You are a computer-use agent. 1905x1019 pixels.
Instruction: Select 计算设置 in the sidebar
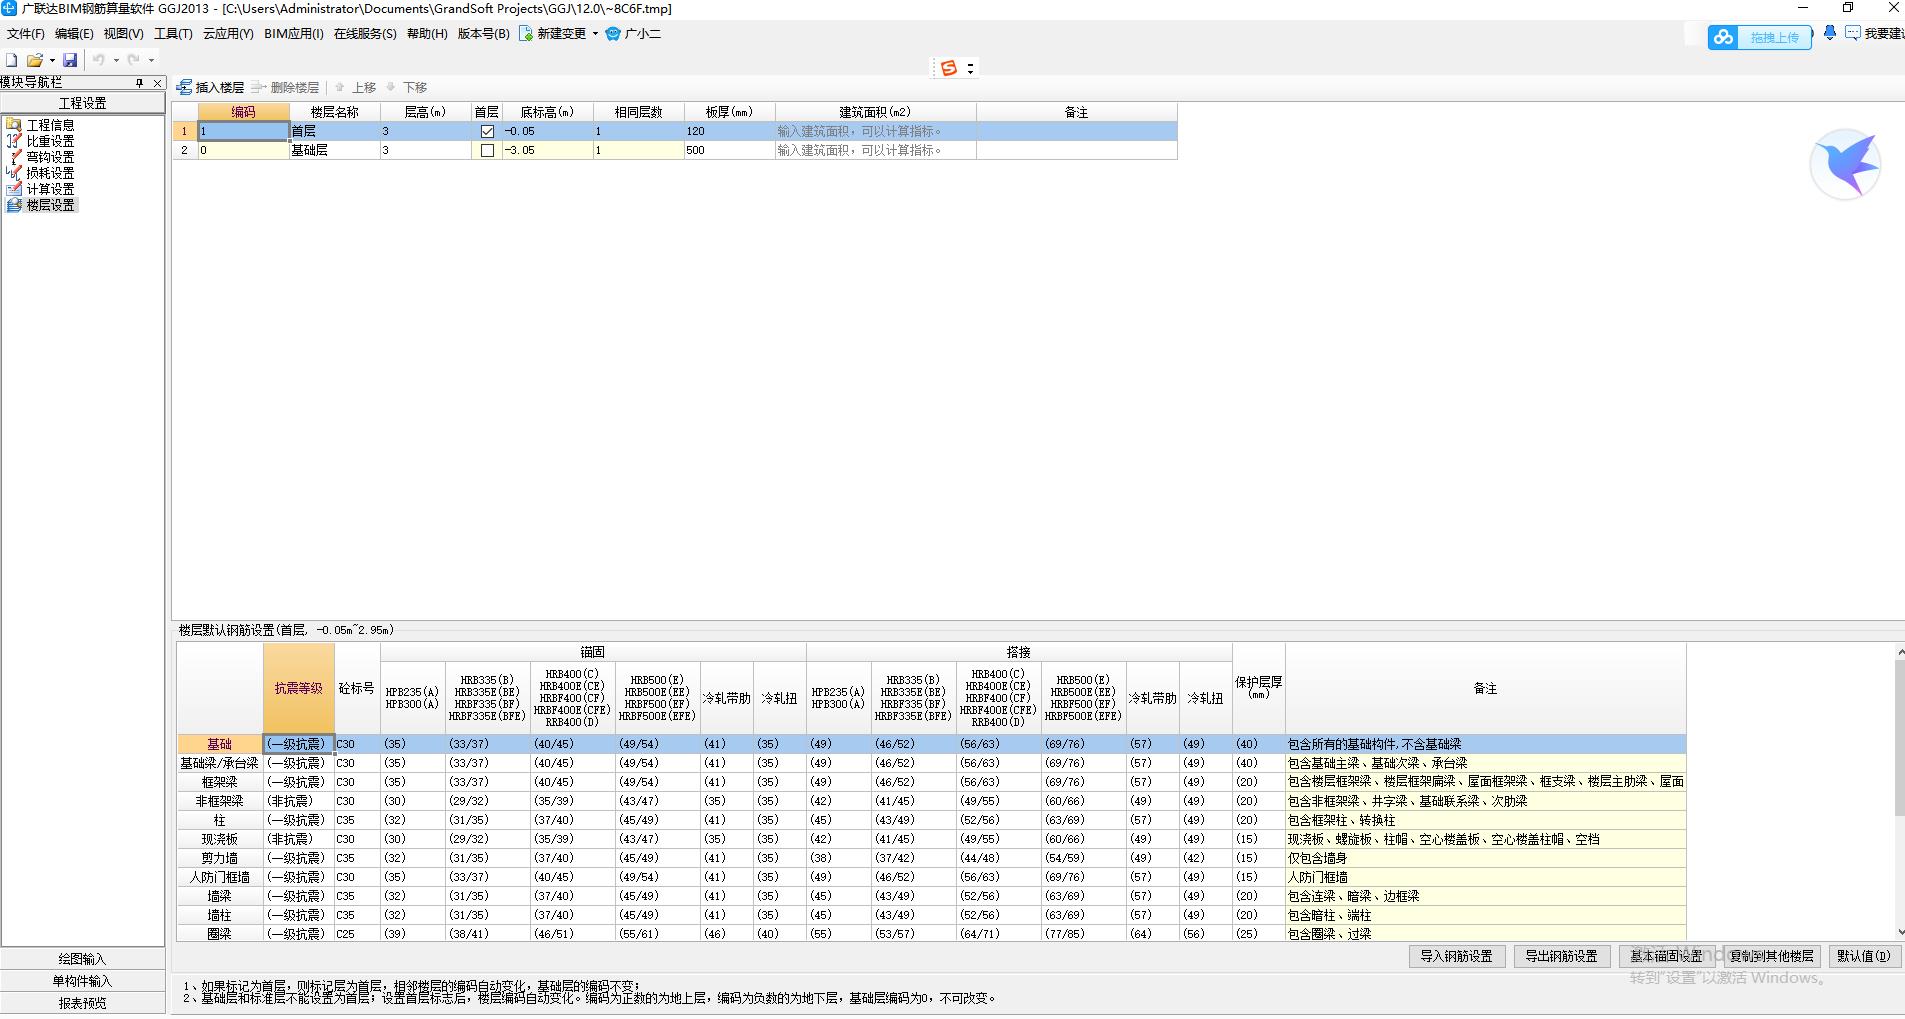pyautogui.click(x=50, y=189)
